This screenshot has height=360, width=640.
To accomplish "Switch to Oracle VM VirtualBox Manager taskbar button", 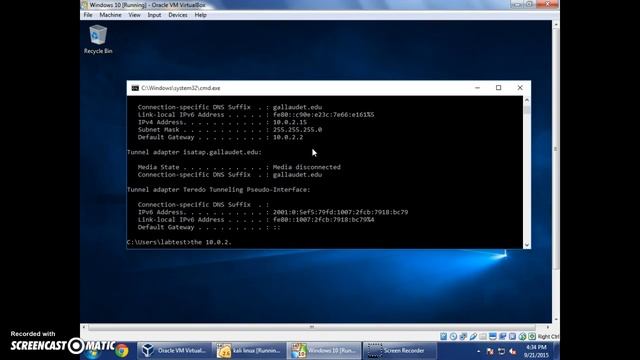I will [x=174, y=351].
